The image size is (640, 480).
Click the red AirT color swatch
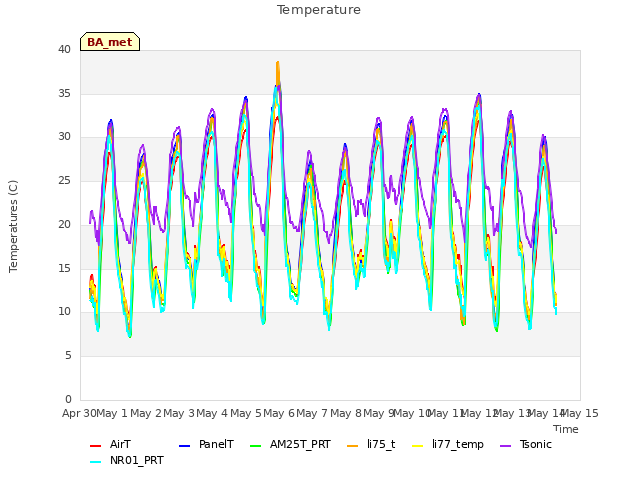(x=95, y=446)
